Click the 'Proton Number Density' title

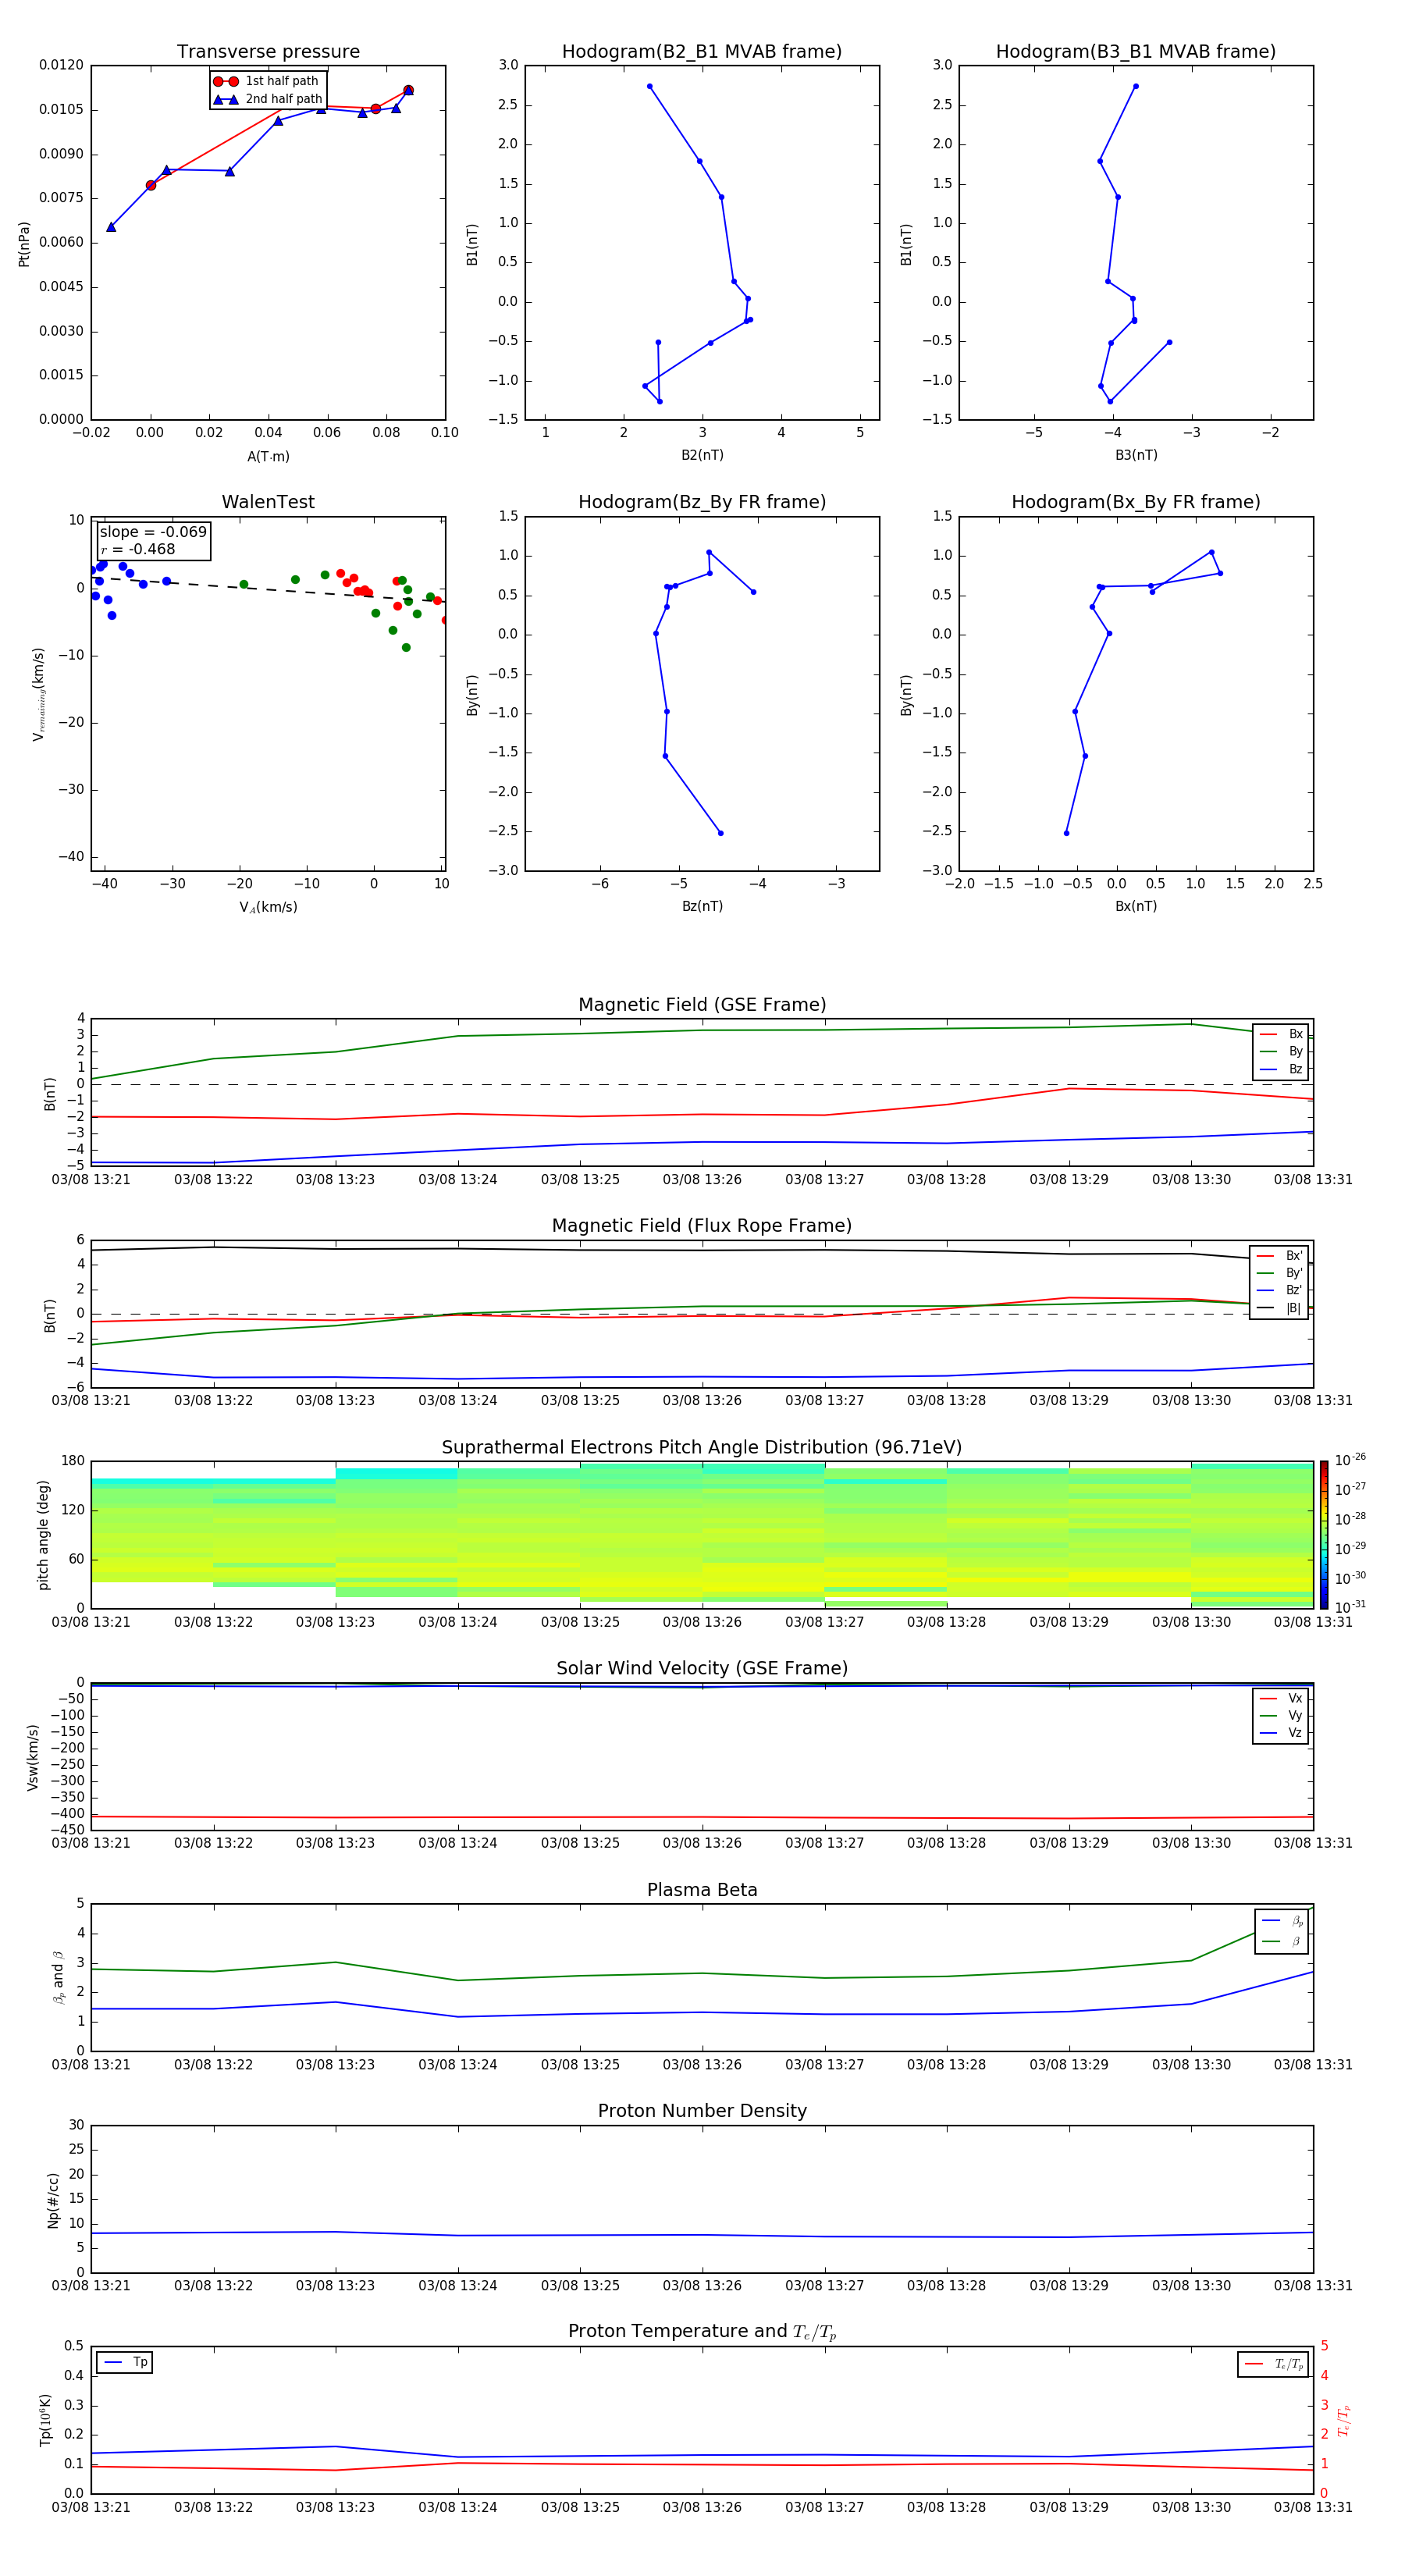702,2111
